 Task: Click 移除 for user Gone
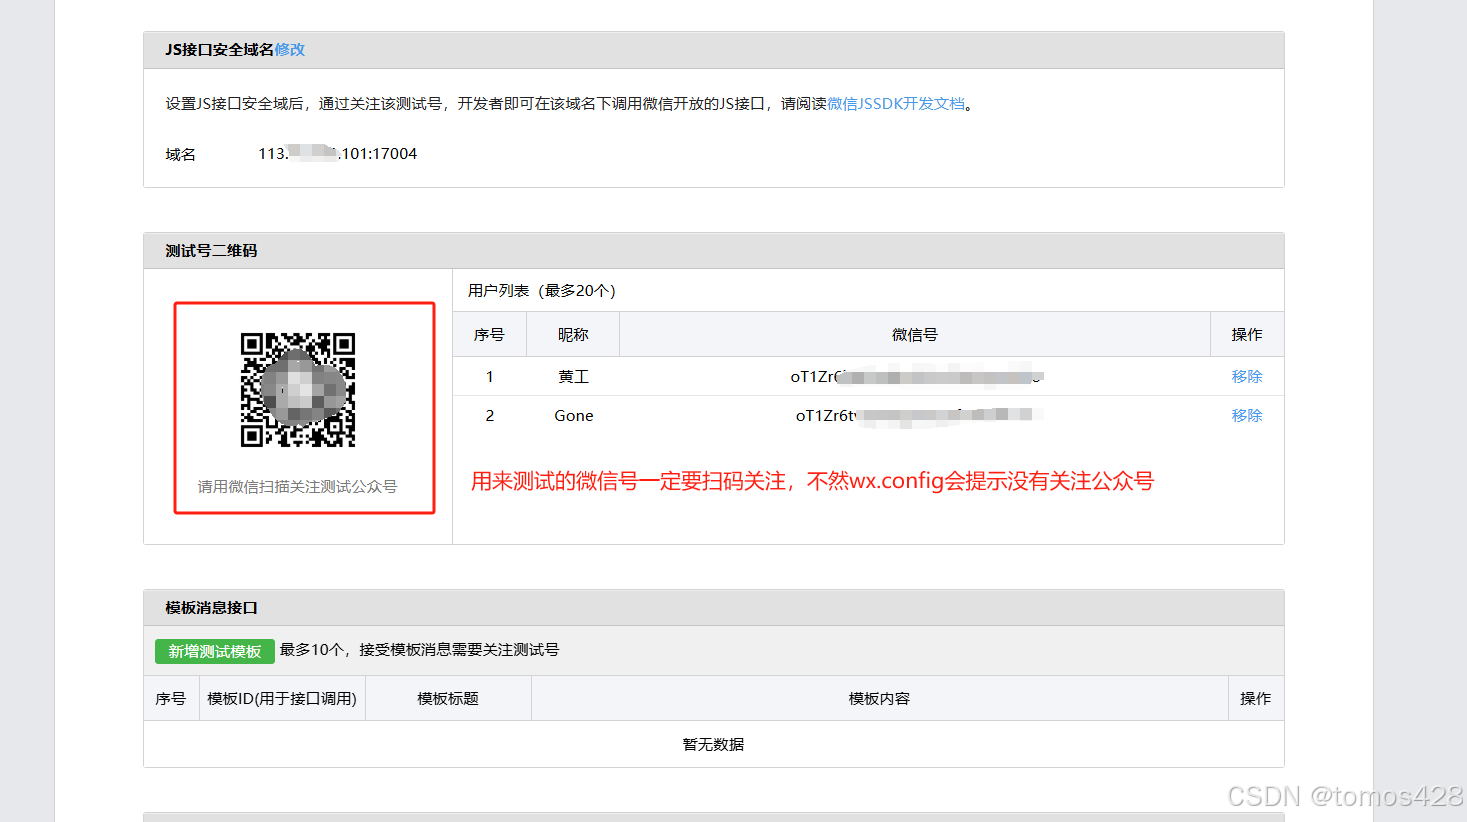[x=1247, y=416]
